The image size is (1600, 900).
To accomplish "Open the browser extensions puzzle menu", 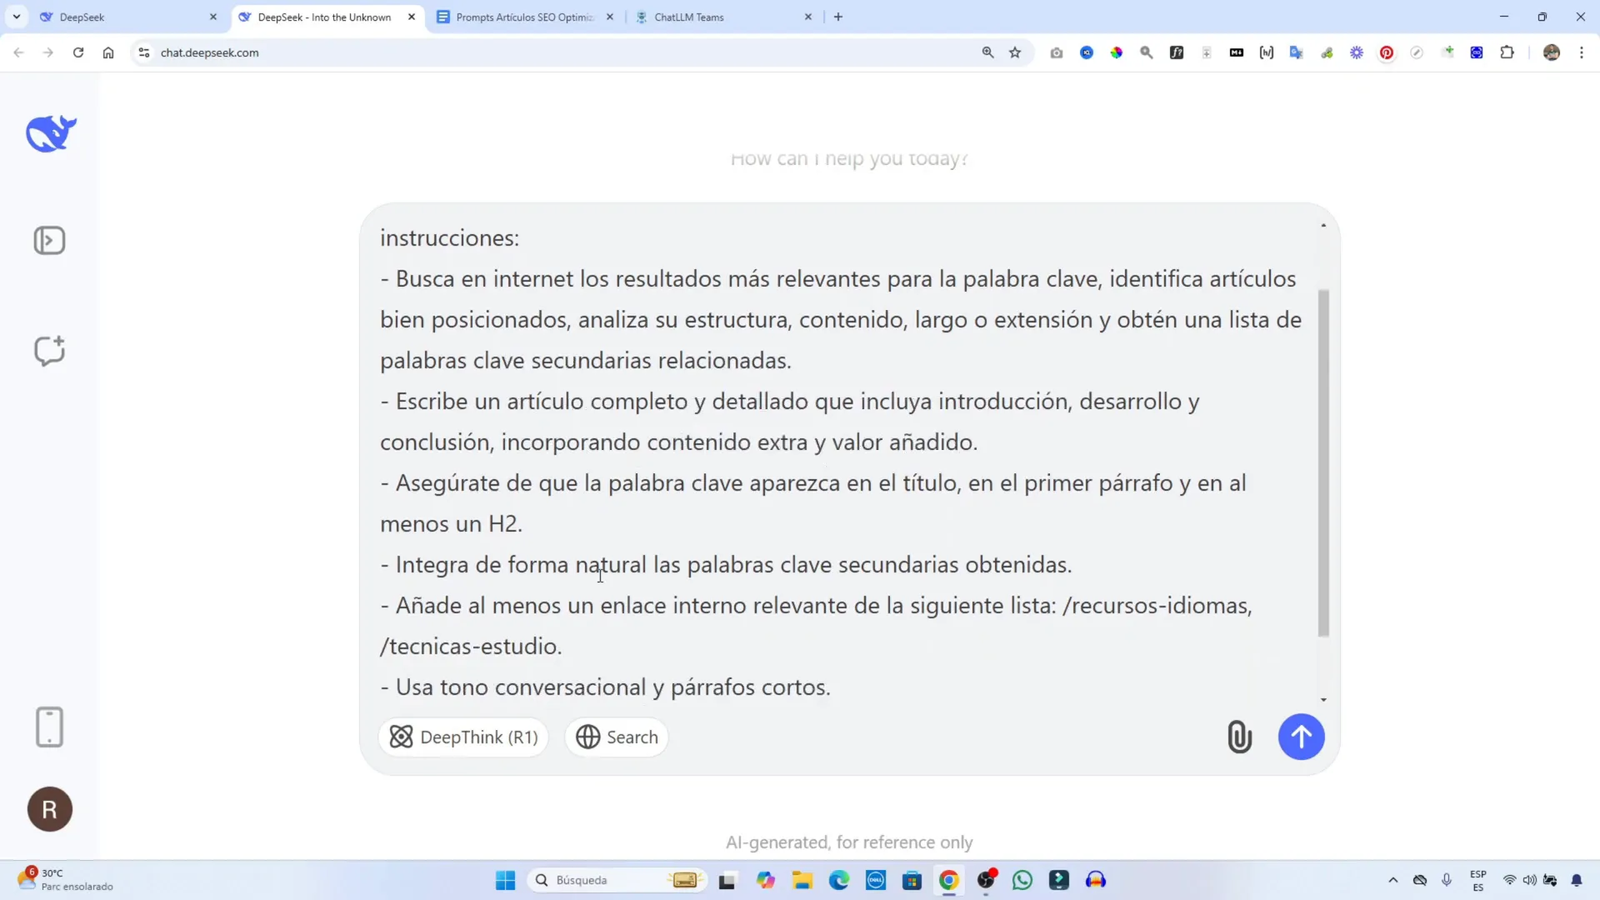I will pyautogui.click(x=1506, y=52).
